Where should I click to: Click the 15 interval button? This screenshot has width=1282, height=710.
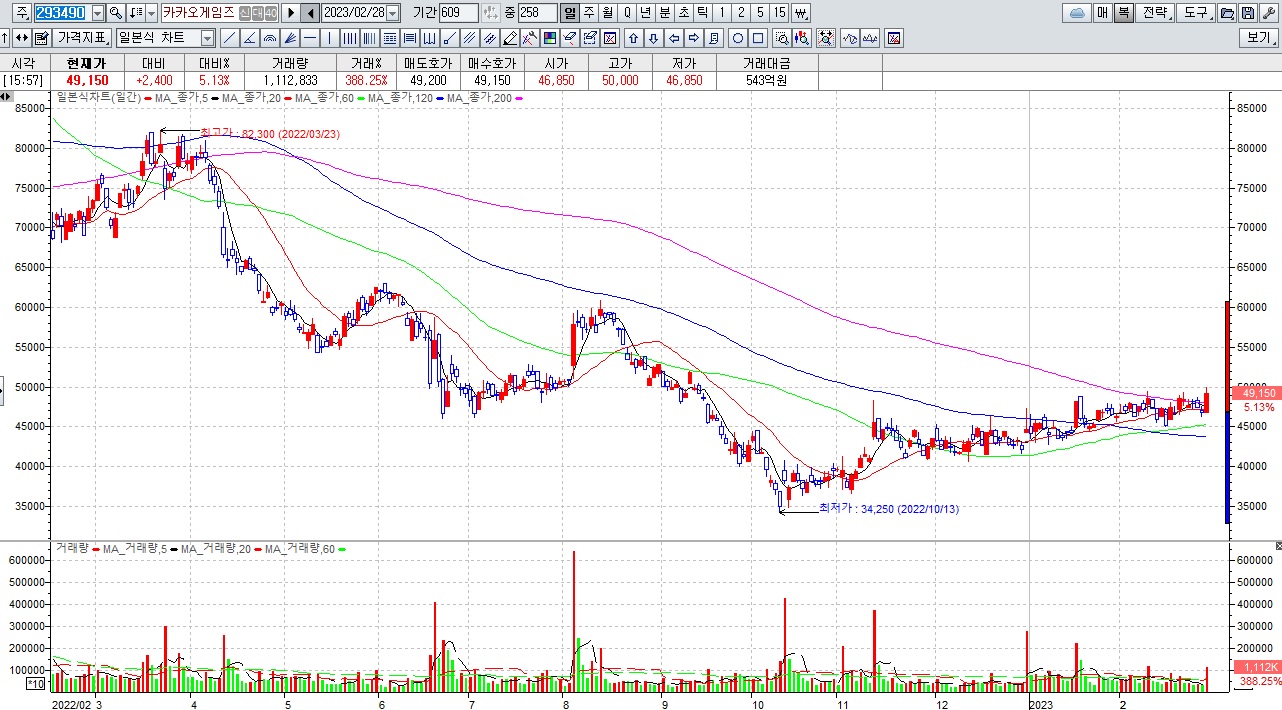click(779, 13)
